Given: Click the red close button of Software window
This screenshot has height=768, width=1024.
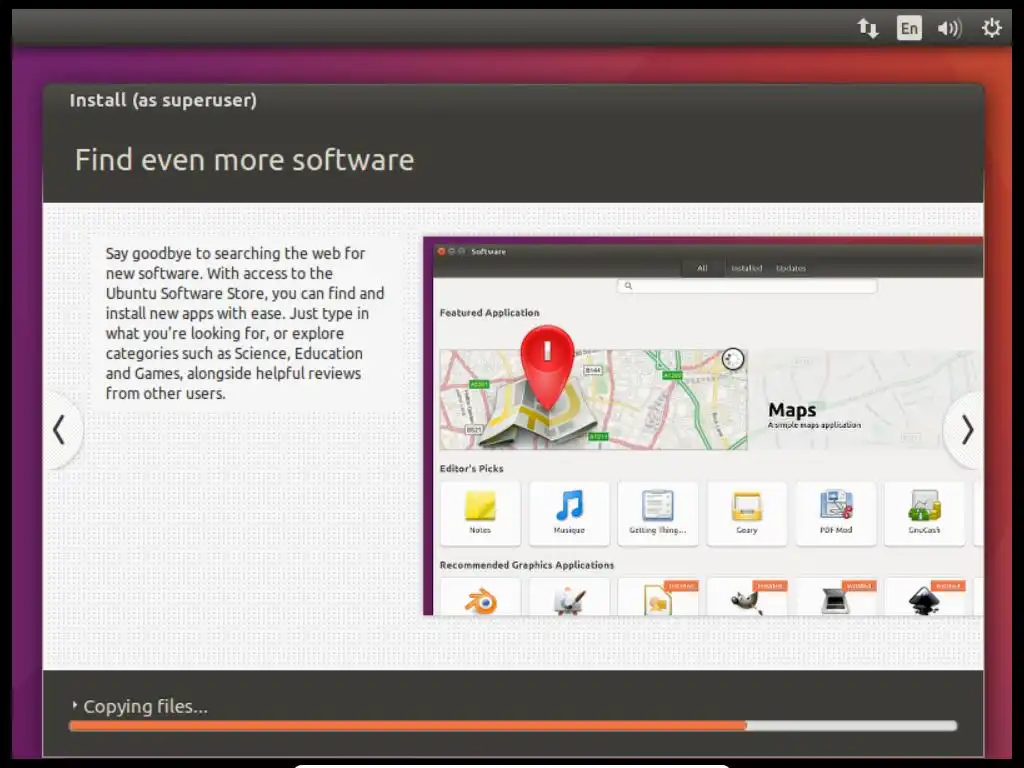Looking at the screenshot, I should (x=441, y=251).
